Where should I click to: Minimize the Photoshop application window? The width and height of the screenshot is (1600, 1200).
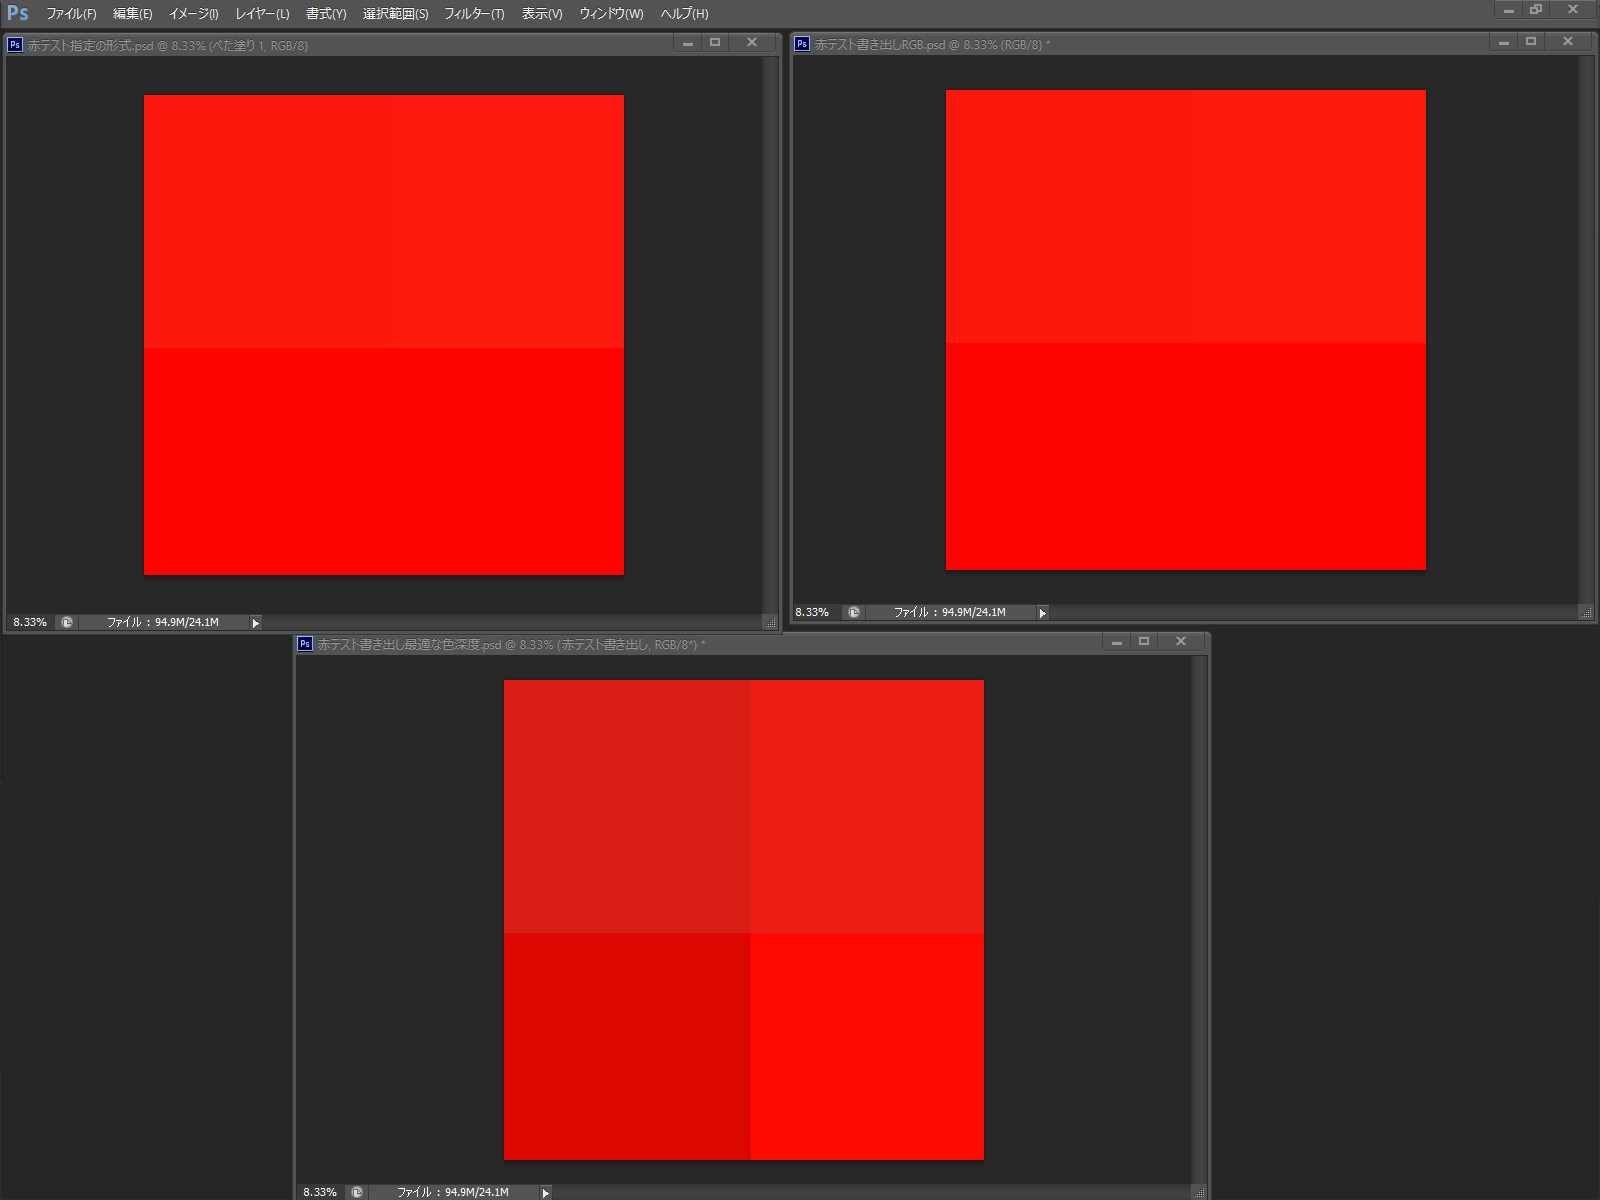point(1509,10)
